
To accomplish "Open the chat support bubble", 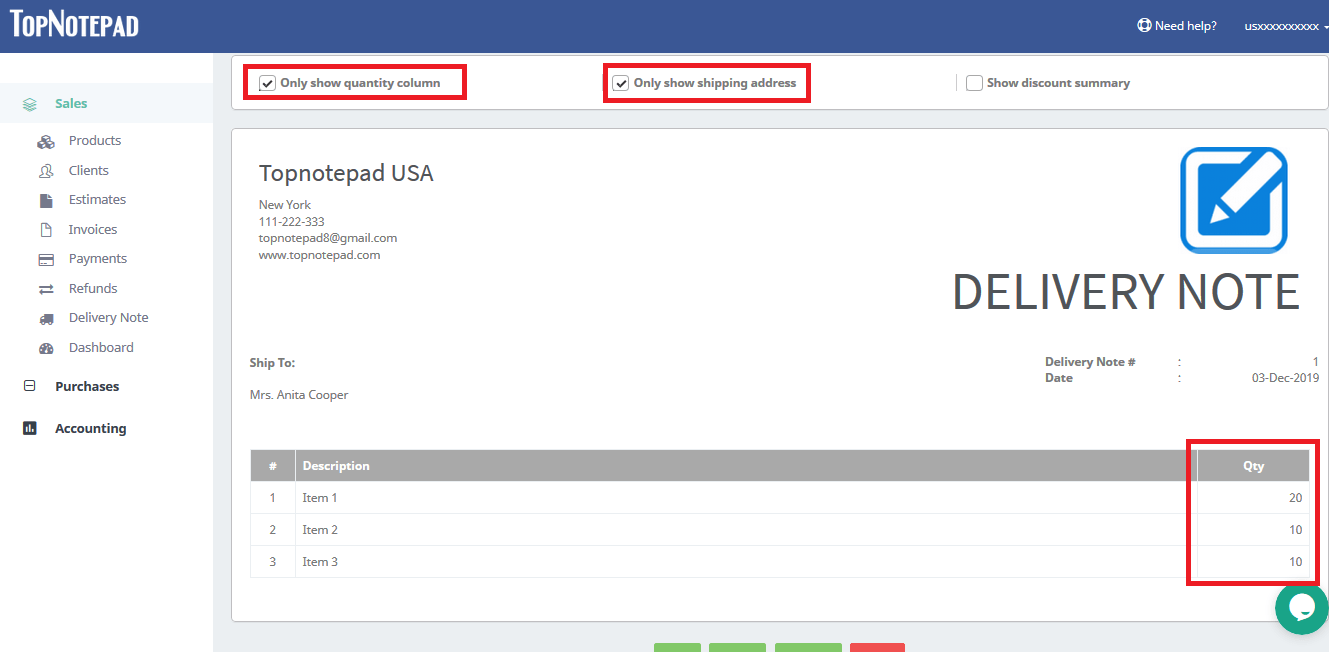I will tap(1301, 607).
